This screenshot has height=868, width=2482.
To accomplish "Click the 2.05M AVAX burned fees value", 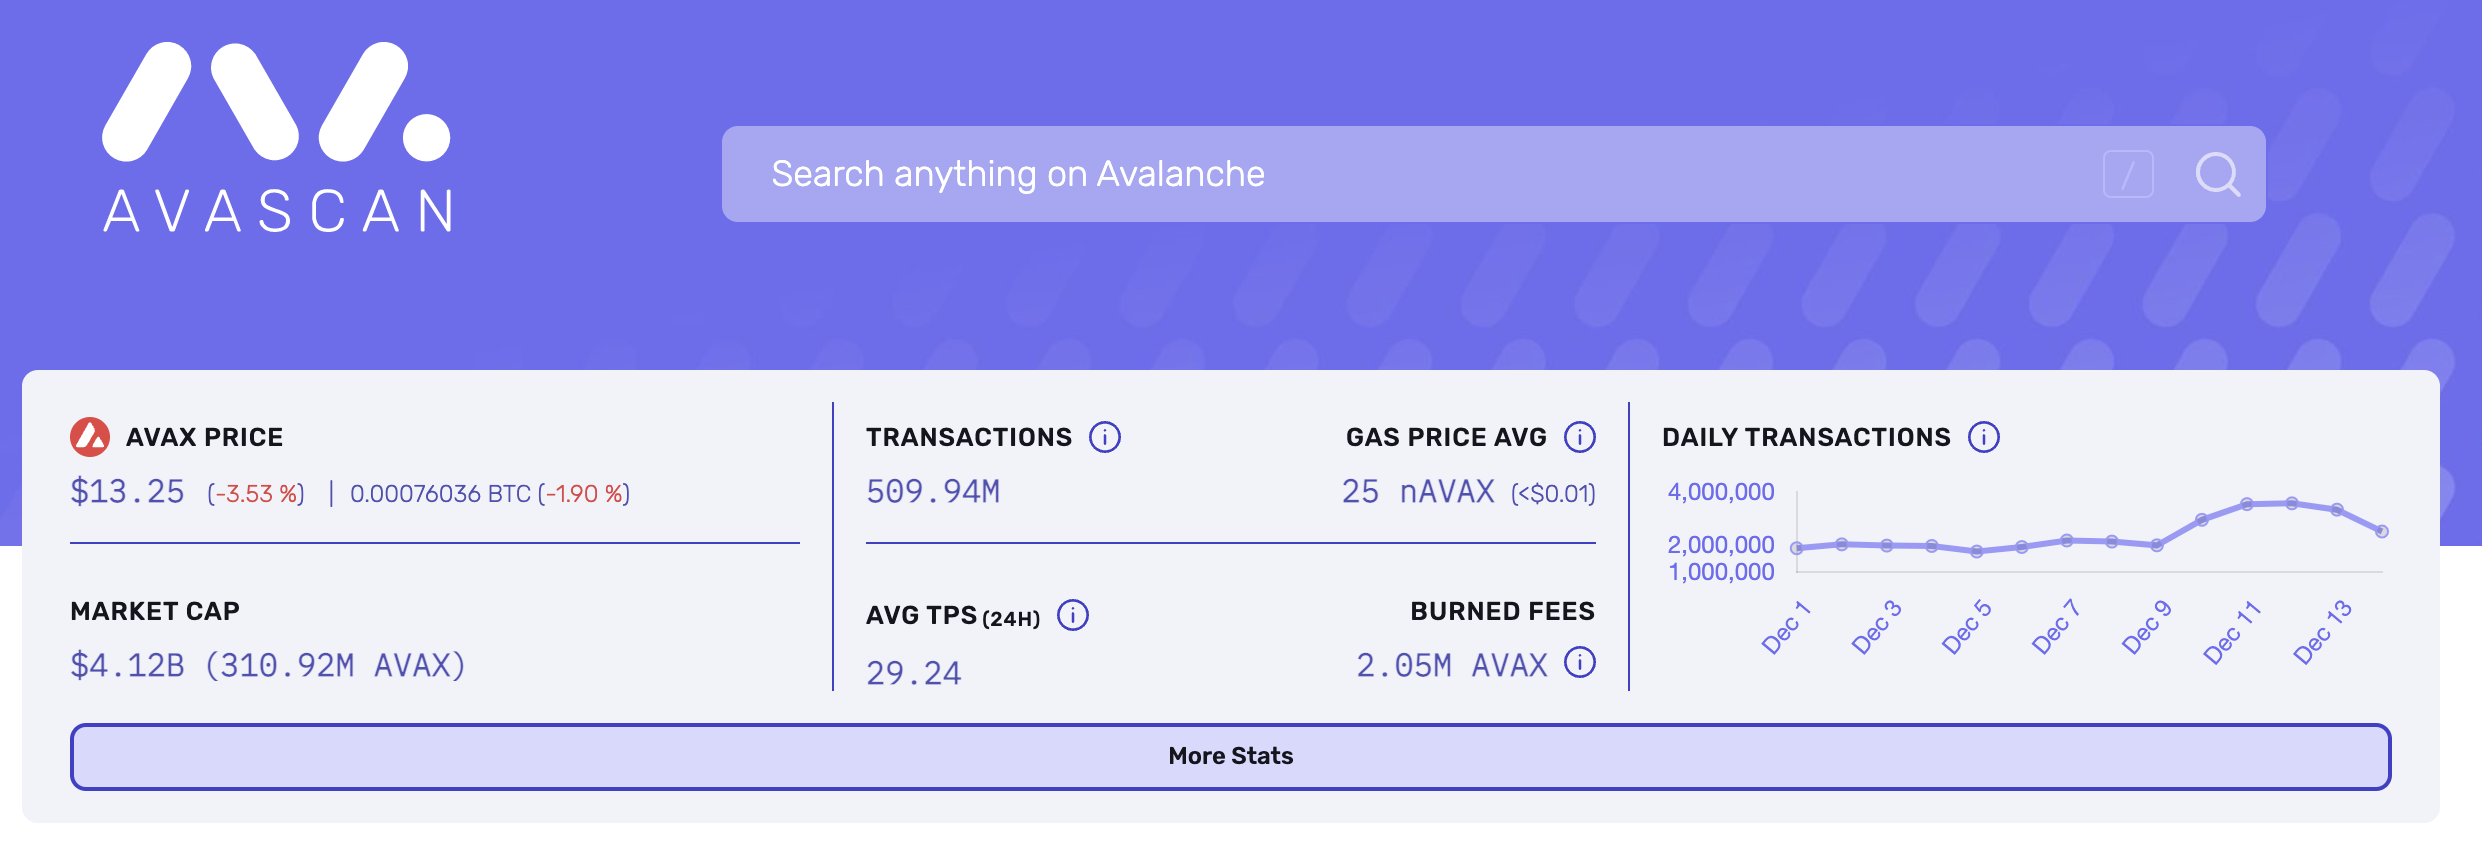I will click(x=1451, y=666).
